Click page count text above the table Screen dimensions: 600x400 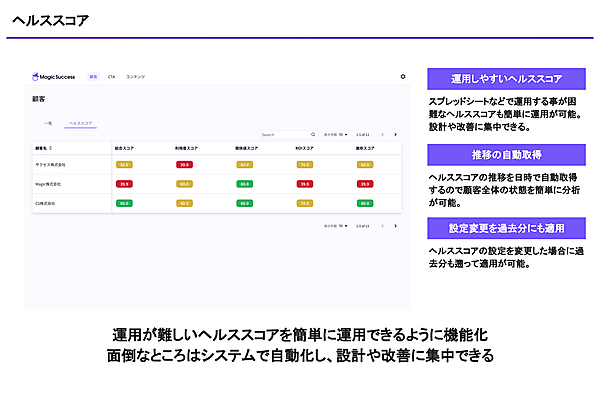tap(362, 135)
